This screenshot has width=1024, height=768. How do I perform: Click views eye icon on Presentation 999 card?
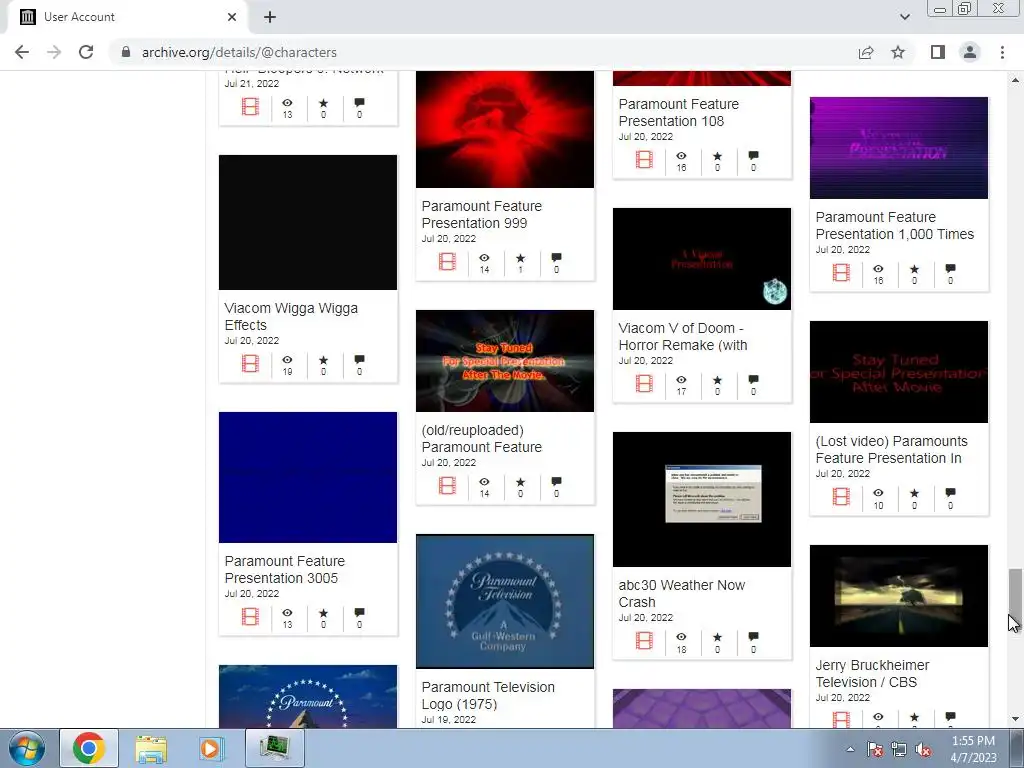[484, 258]
